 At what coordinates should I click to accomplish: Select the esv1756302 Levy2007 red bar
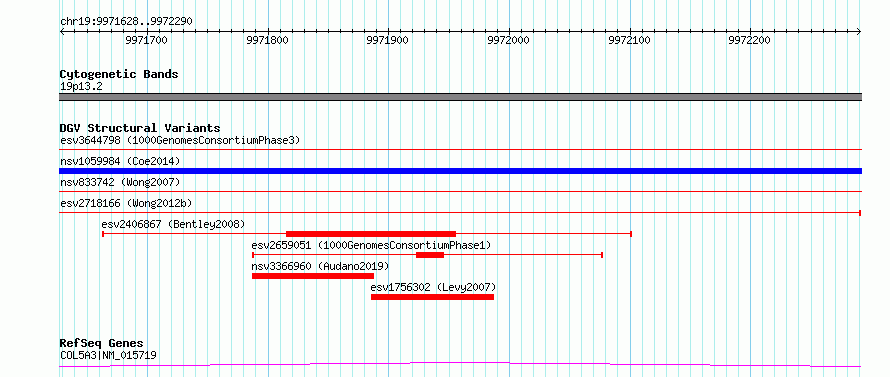coord(432,297)
